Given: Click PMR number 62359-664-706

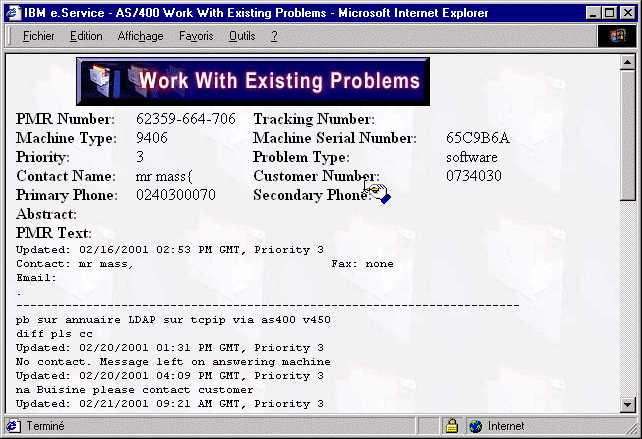Looking at the screenshot, I should click(x=186, y=119).
